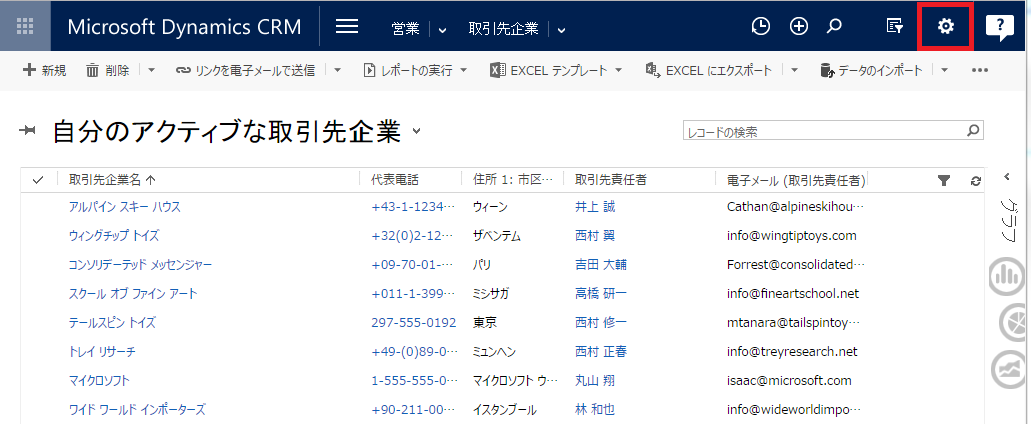Image resolution: width=1031 pixels, height=424 pixels.
Task: Open contact 丸山 翔
Action: 595,381
